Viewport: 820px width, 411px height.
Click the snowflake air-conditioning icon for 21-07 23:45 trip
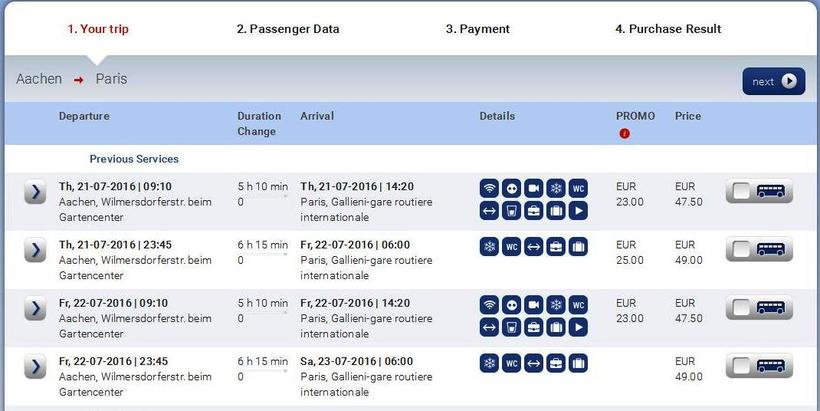[489, 246]
